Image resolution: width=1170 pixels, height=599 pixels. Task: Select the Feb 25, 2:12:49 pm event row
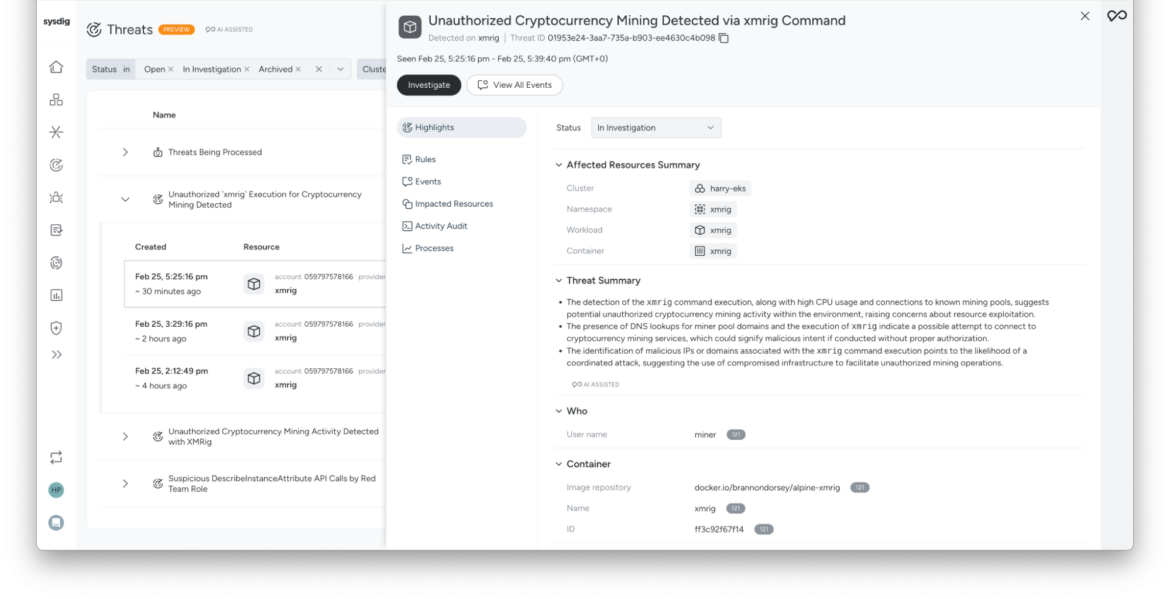pos(255,378)
